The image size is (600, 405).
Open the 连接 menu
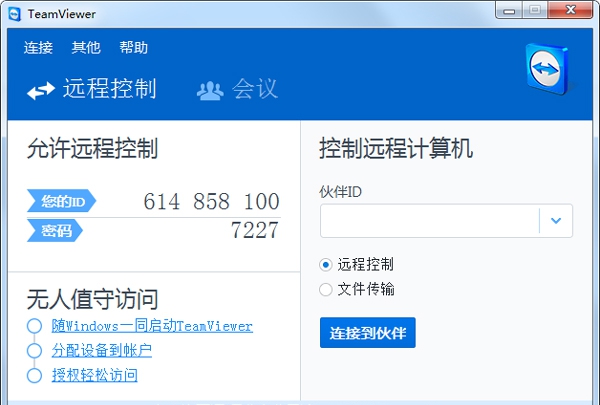(38, 48)
